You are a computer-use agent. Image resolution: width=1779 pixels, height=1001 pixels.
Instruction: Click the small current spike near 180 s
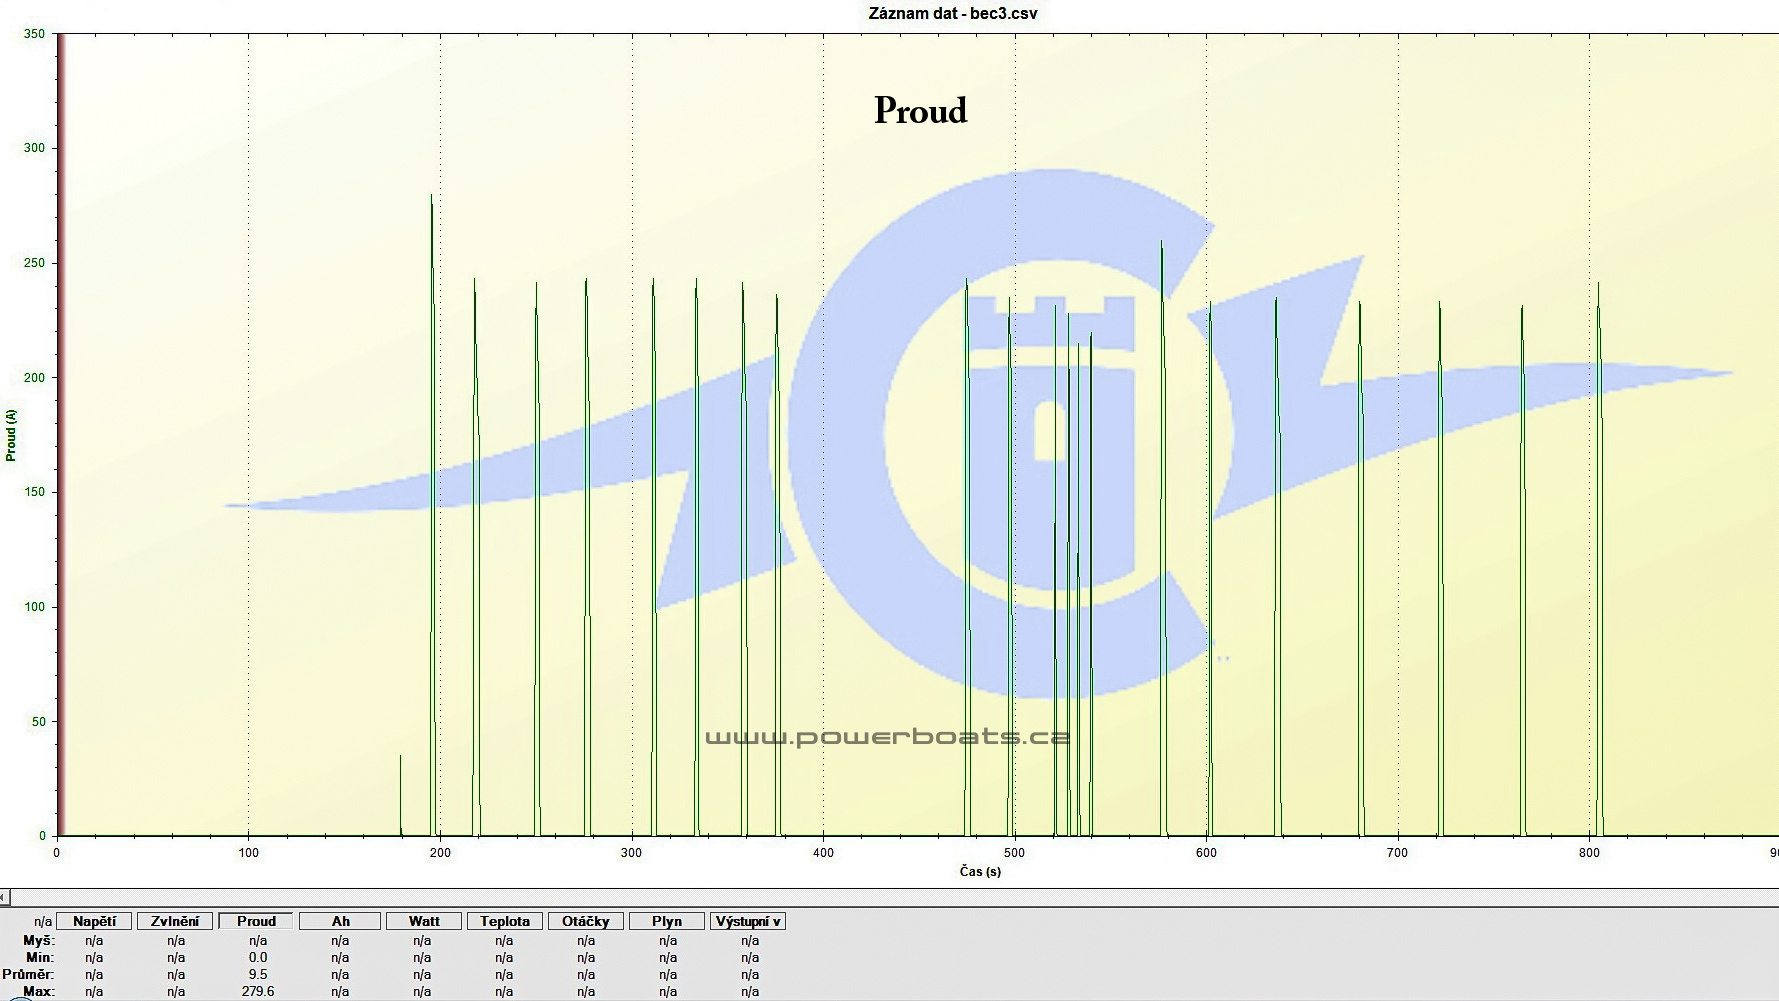click(x=401, y=795)
